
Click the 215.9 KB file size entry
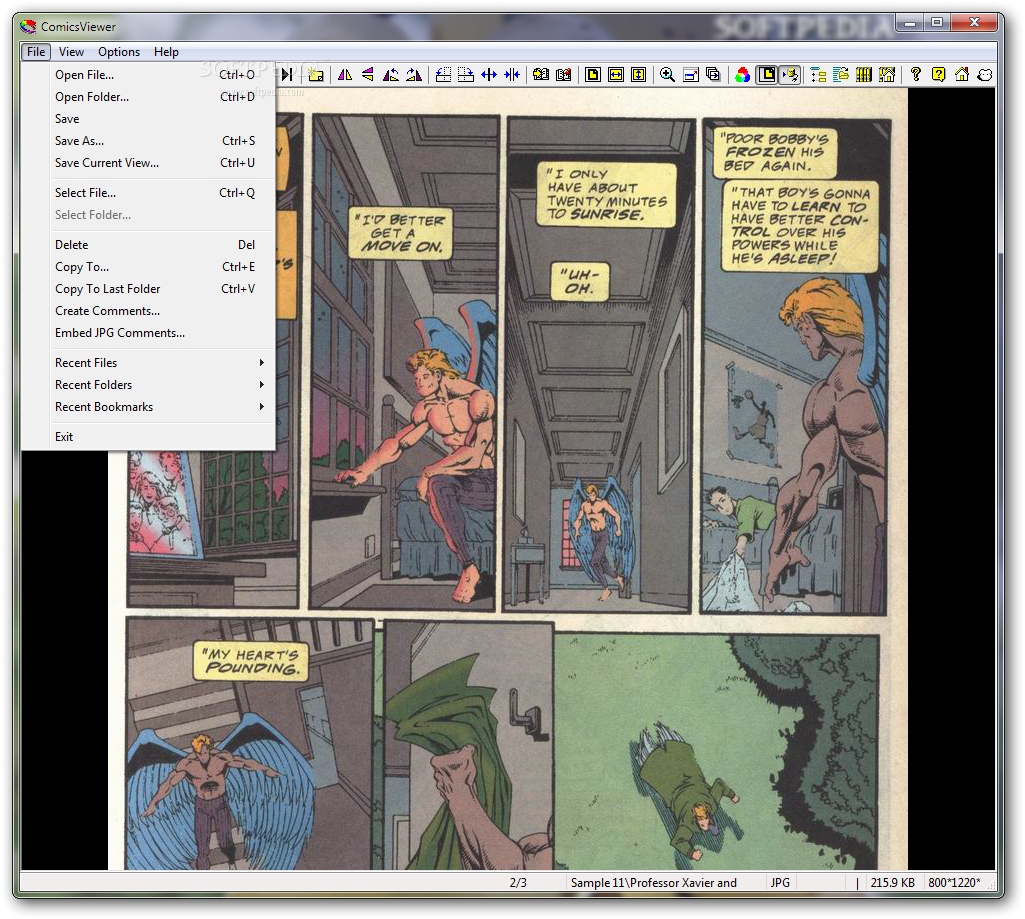pos(892,882)
